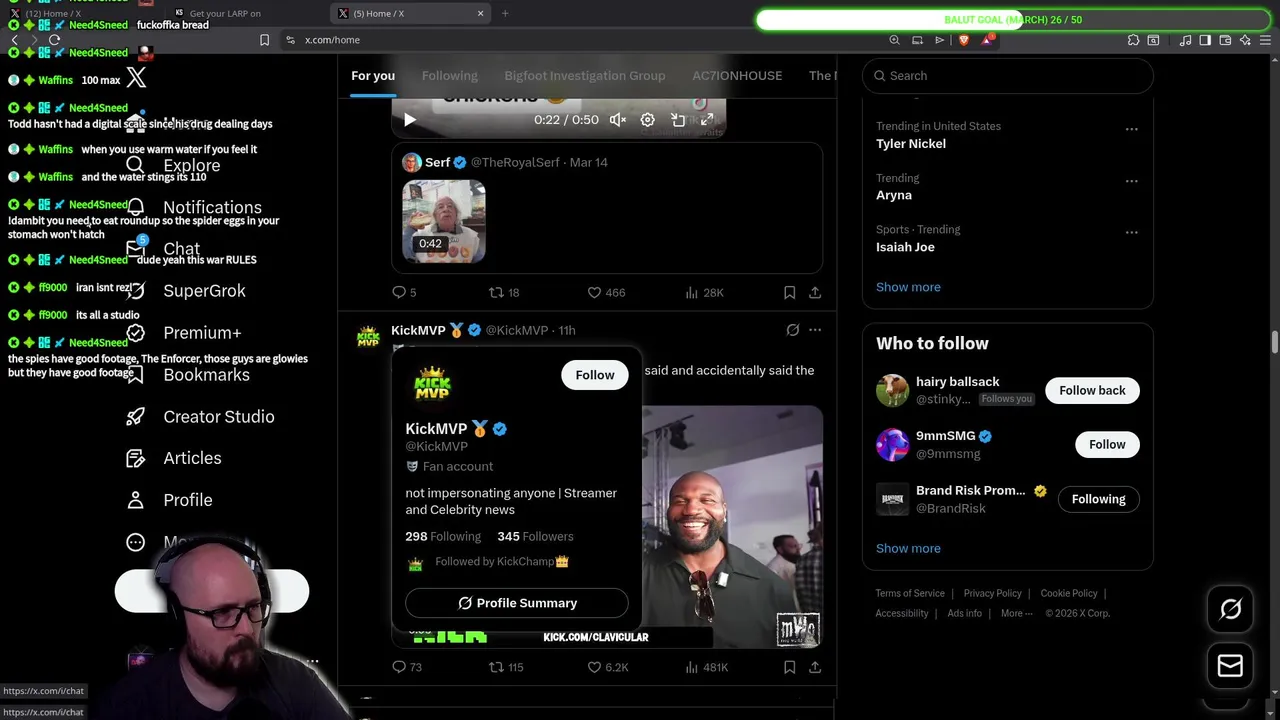Reload the page in the browser

(54, 40)
